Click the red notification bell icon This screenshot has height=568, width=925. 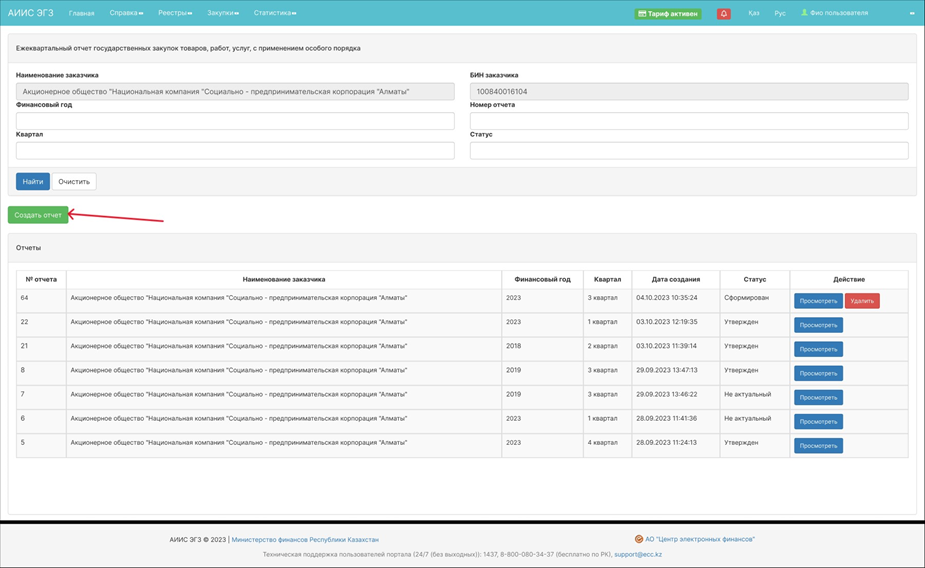coord(723,14)
